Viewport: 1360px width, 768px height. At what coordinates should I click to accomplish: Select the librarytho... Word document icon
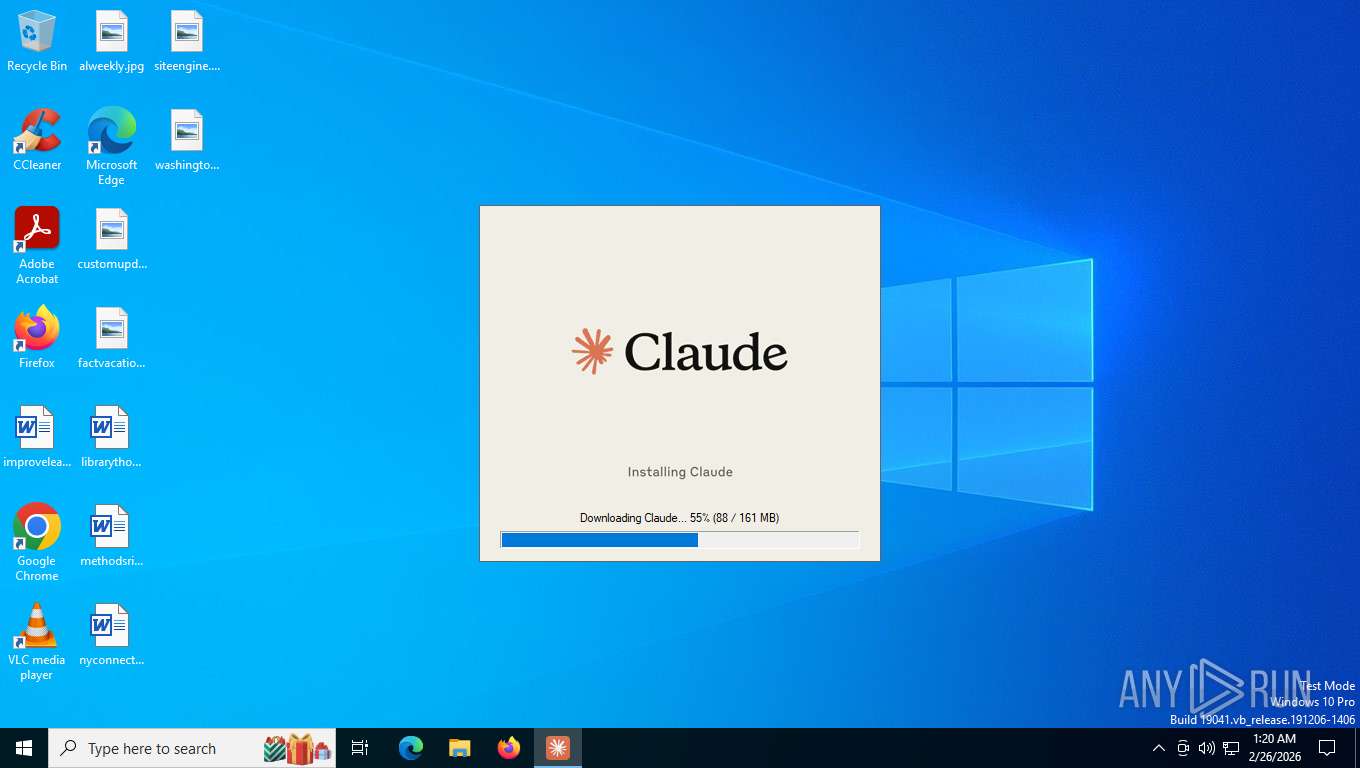pyautogui.click(x=112, y=437)
